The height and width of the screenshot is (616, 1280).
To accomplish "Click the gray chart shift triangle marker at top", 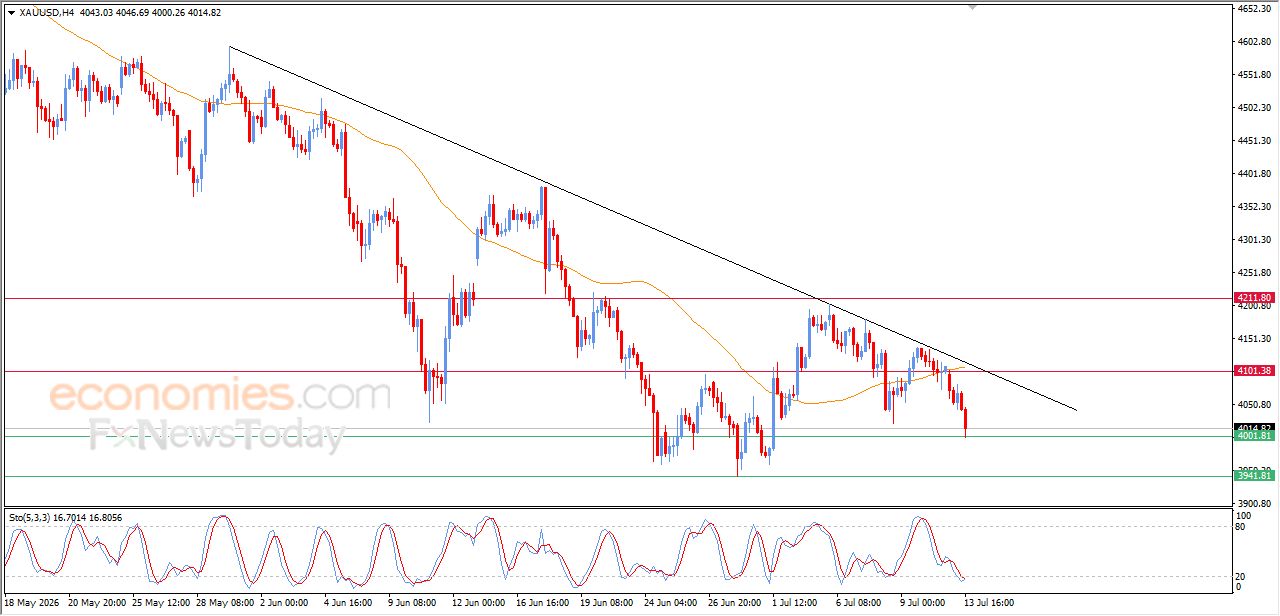I will pos(971,7).
